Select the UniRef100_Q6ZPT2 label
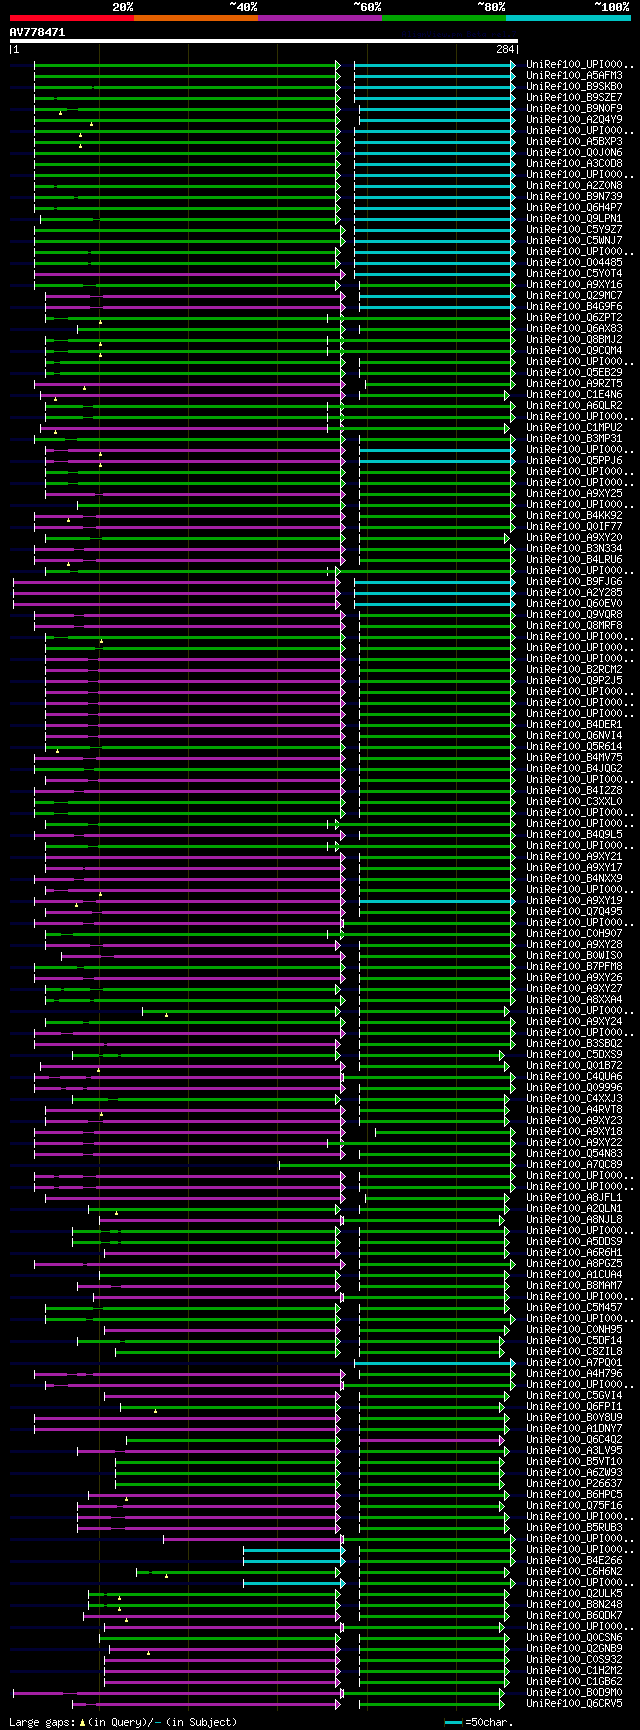This screenshot has height=1730, width=640. coord(574,317)
